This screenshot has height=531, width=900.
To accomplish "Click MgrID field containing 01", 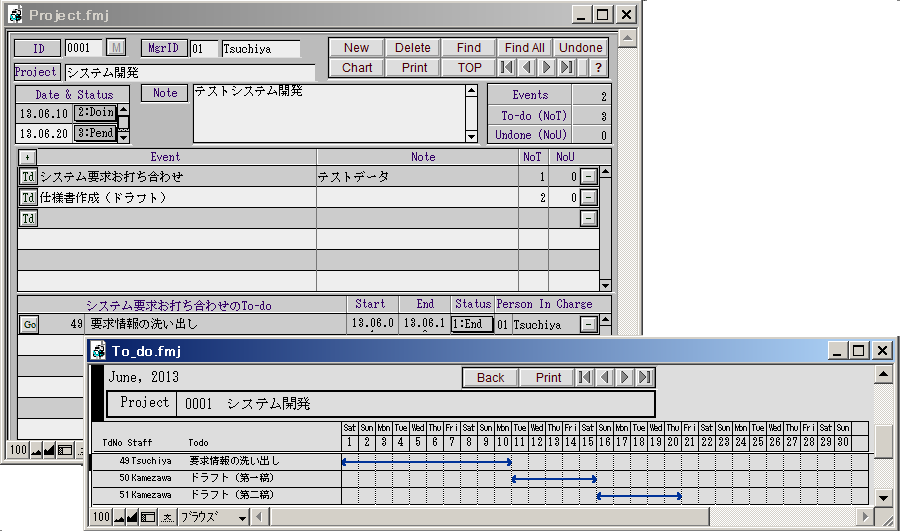I will [x=204, y=48].
